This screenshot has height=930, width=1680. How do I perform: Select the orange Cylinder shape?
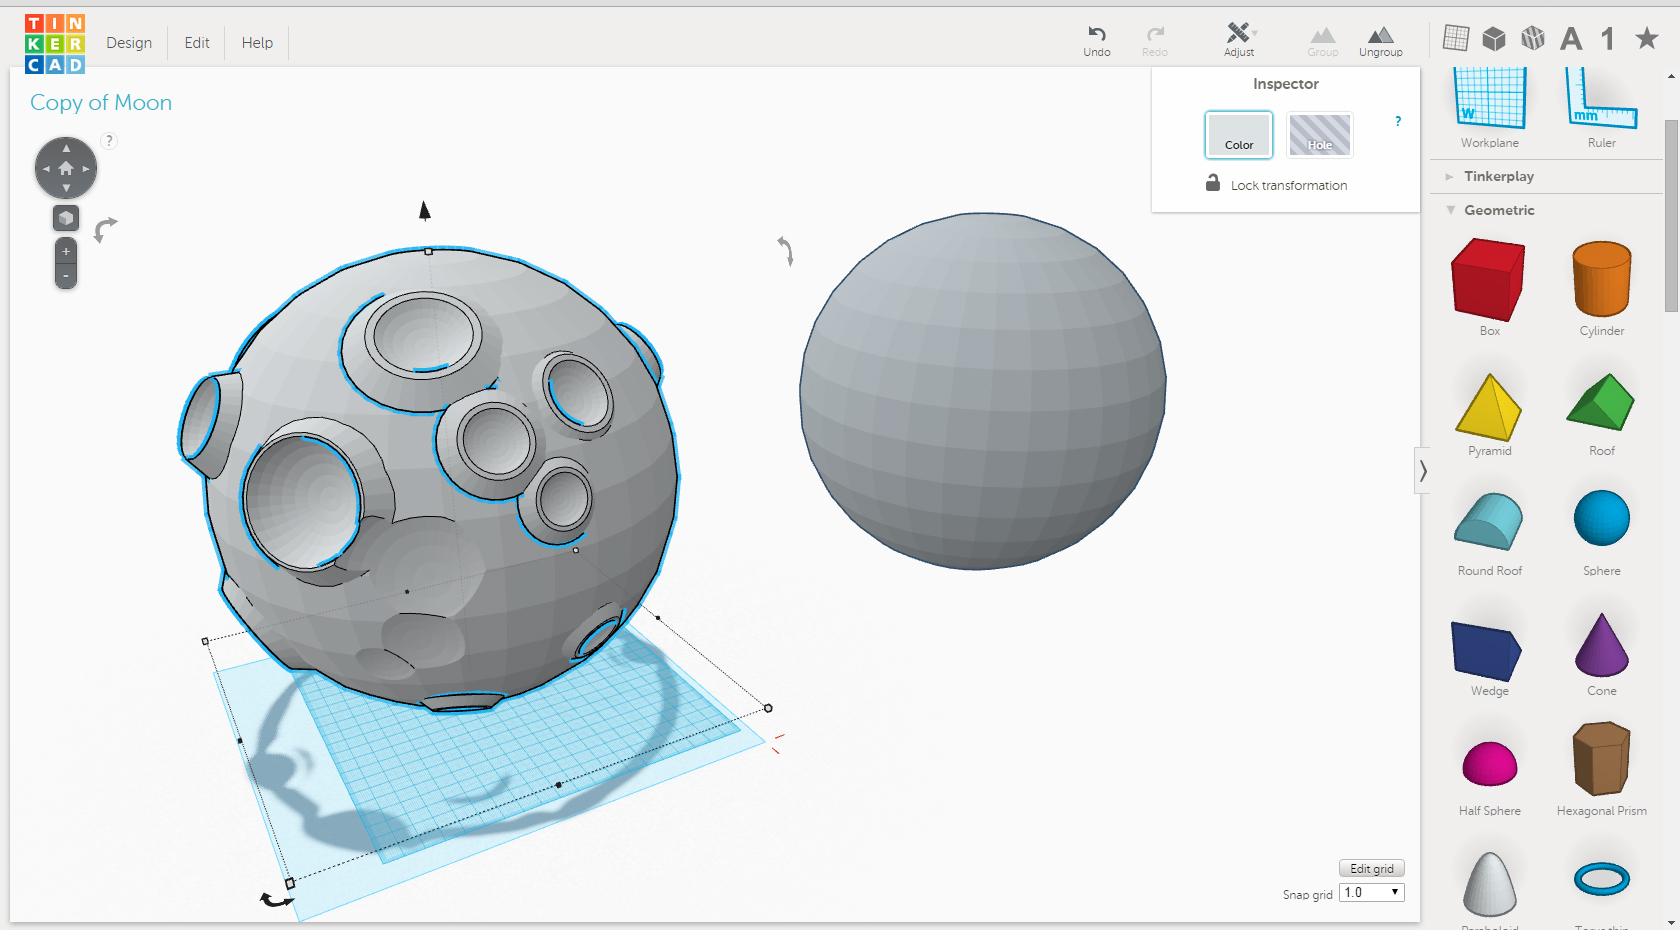point(1601,279)
